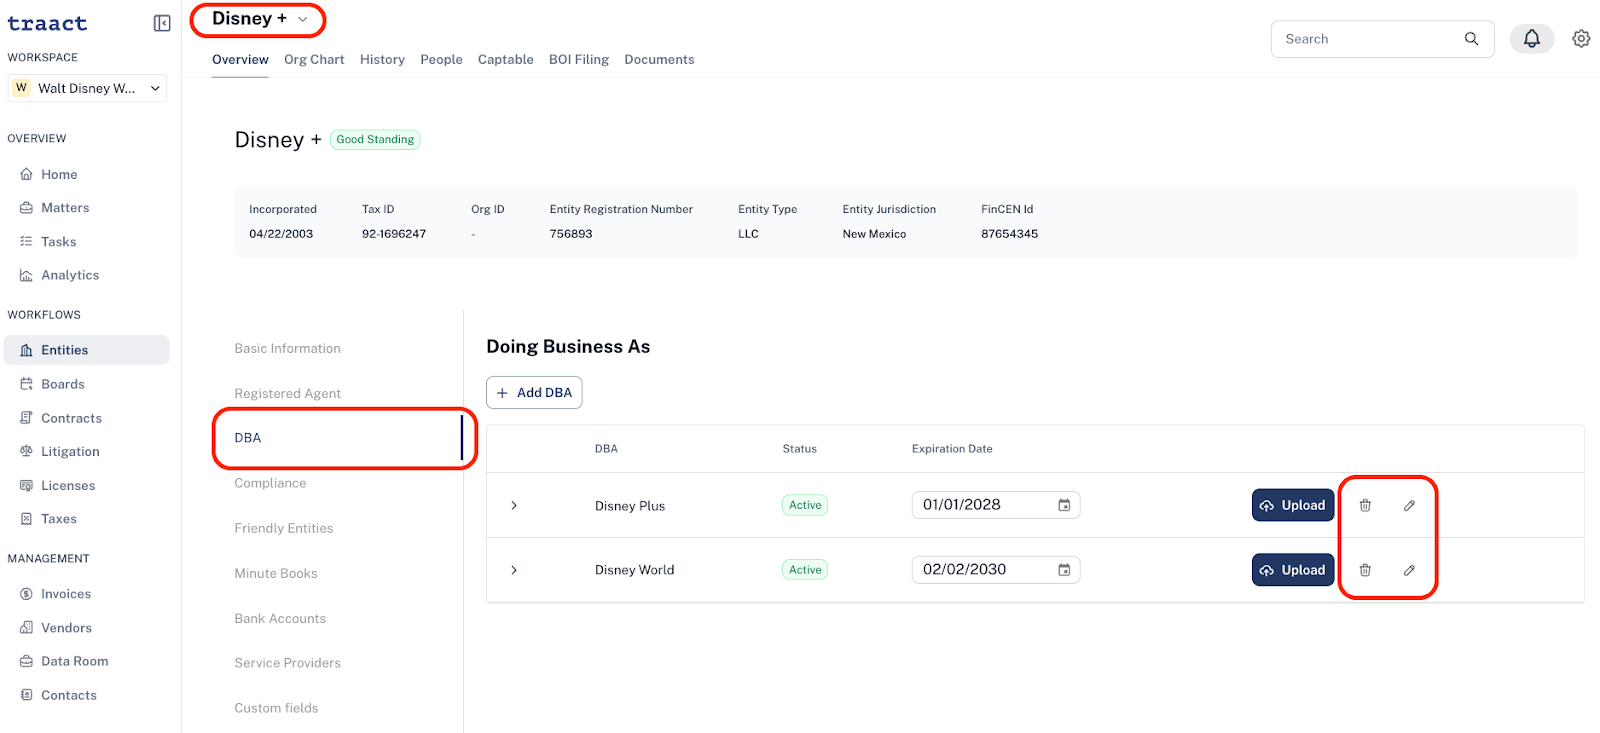This screenshot has height=733, width=1600.
Task: Open Bank Accounts section
Action: [280, 619]
